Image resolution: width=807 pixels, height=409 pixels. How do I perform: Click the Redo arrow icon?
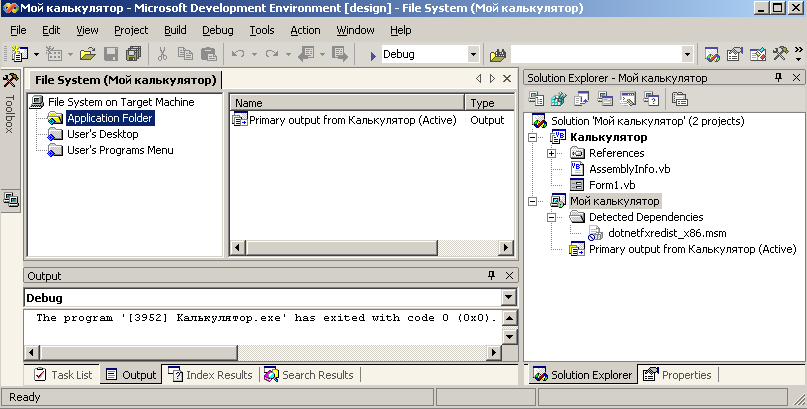click(272, 54)
